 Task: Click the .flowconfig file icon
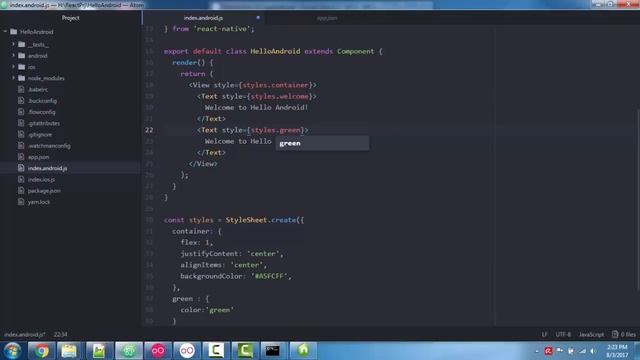point(21,111)
